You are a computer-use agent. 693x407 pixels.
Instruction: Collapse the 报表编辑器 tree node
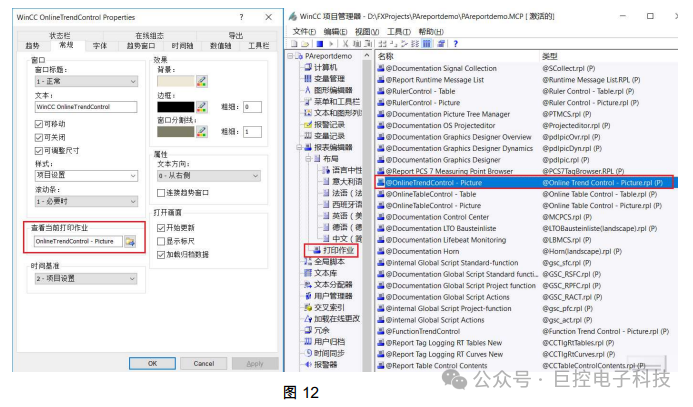tap(299, 147)
